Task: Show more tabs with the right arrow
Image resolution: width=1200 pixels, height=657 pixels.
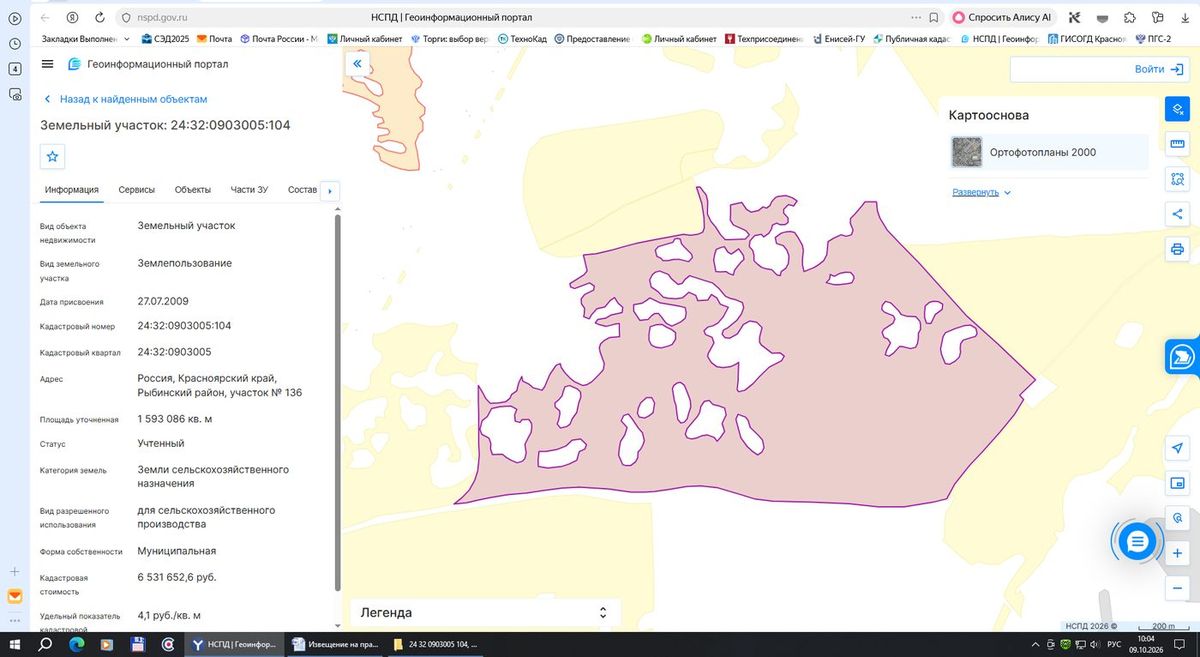Action: (330, 191)
